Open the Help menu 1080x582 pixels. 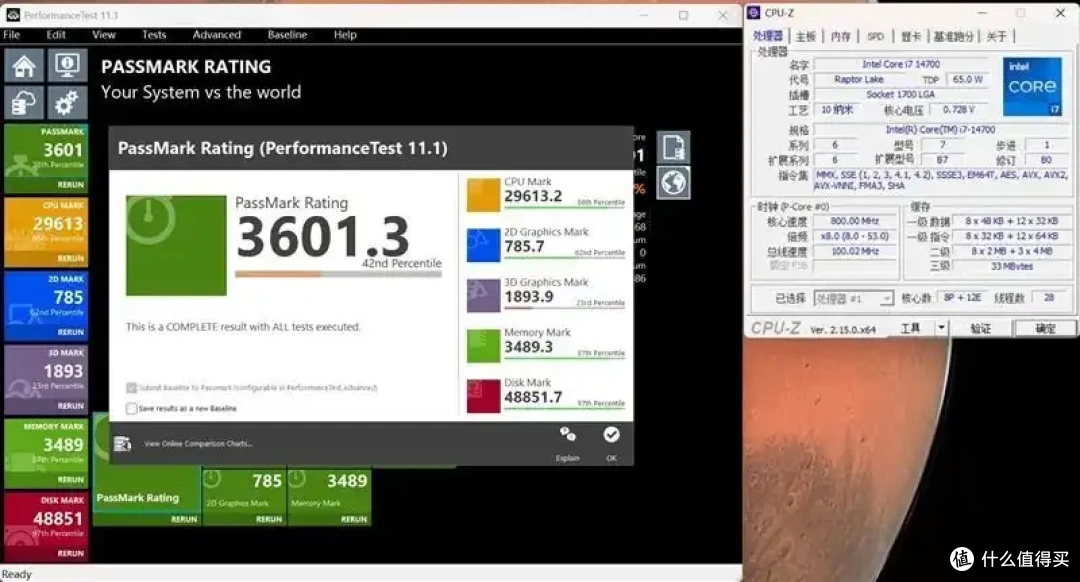pyautogui.click(x=345, y=34)
